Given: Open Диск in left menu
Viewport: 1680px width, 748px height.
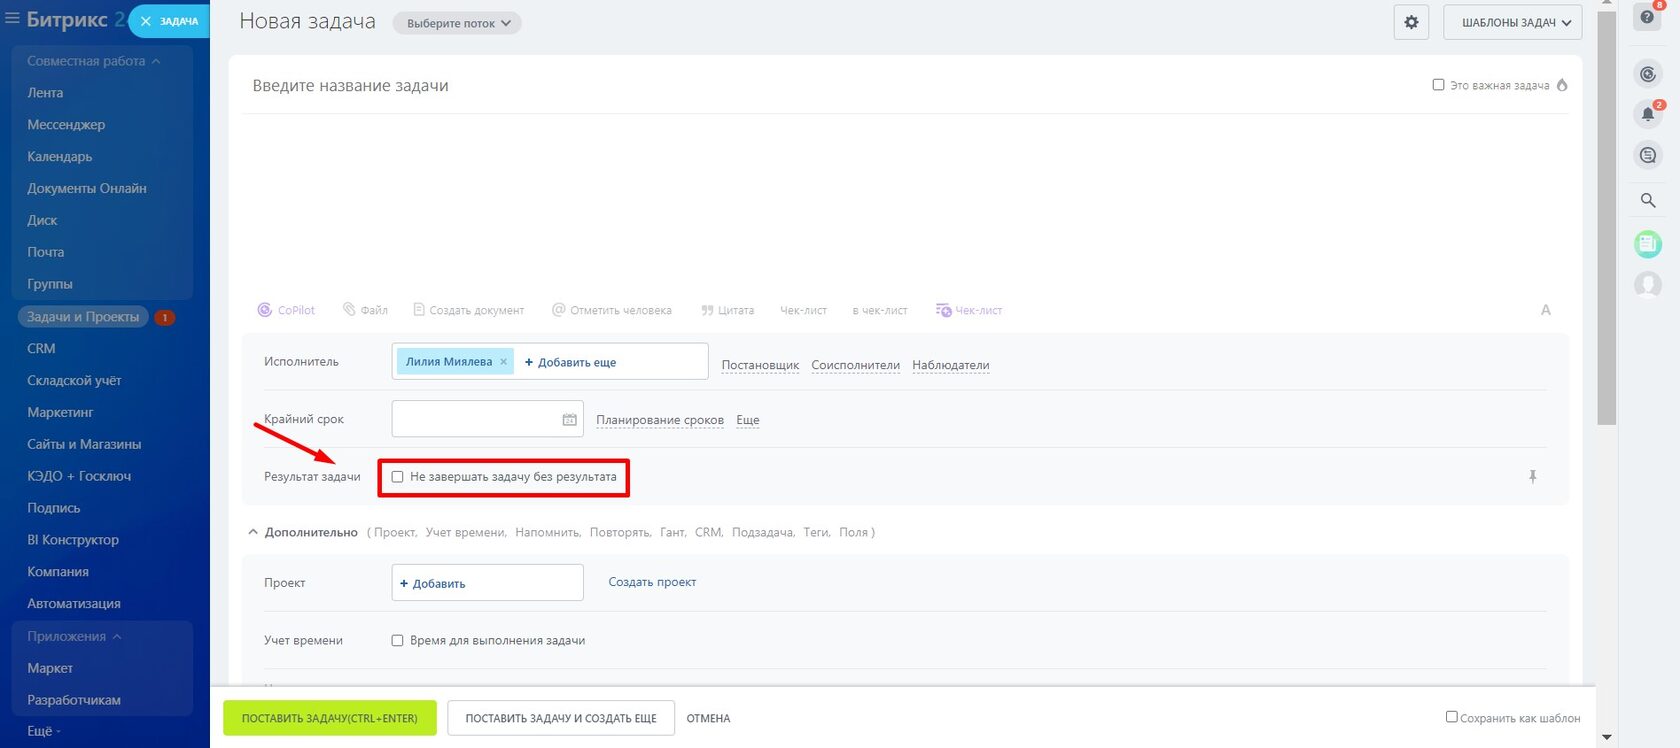Looking at the screenshot, I should (x=42, y=220).
